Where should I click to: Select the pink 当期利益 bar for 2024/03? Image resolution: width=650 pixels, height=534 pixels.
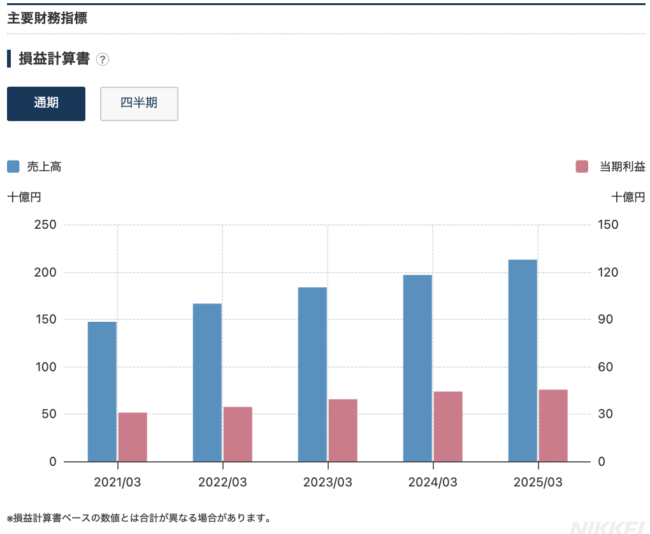[448, 426]
